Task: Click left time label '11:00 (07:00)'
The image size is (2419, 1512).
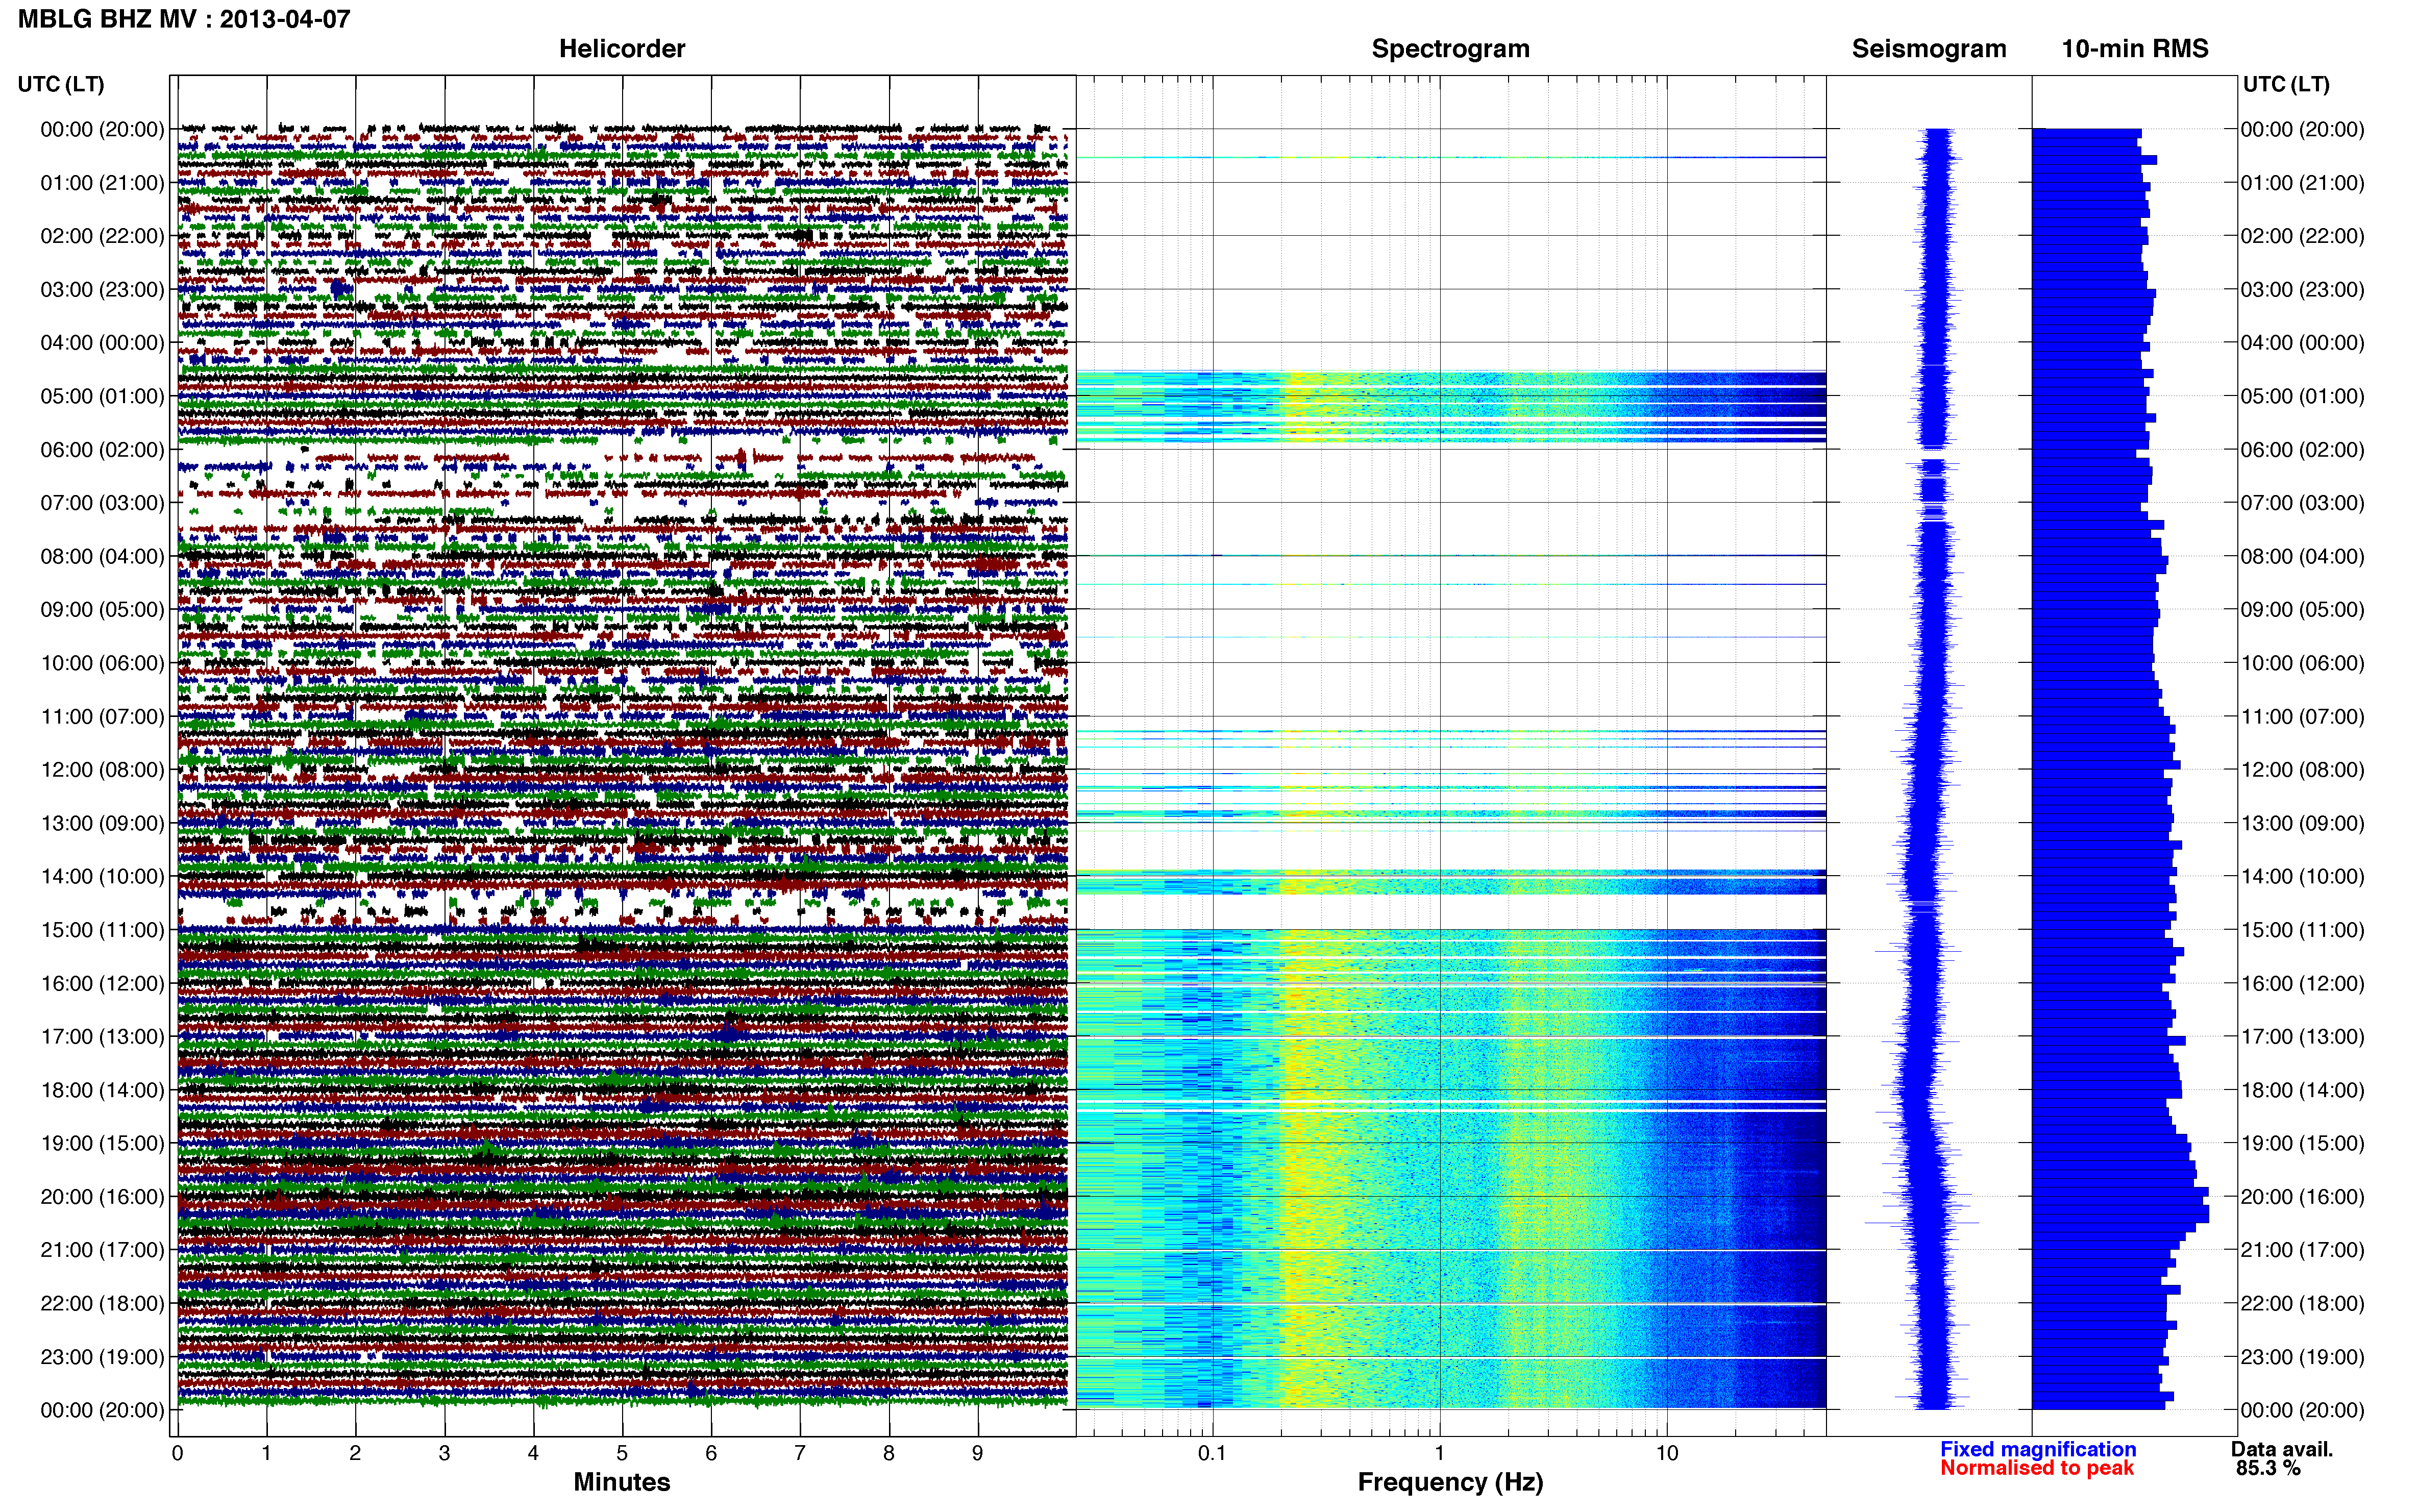Action: [102, 716]
